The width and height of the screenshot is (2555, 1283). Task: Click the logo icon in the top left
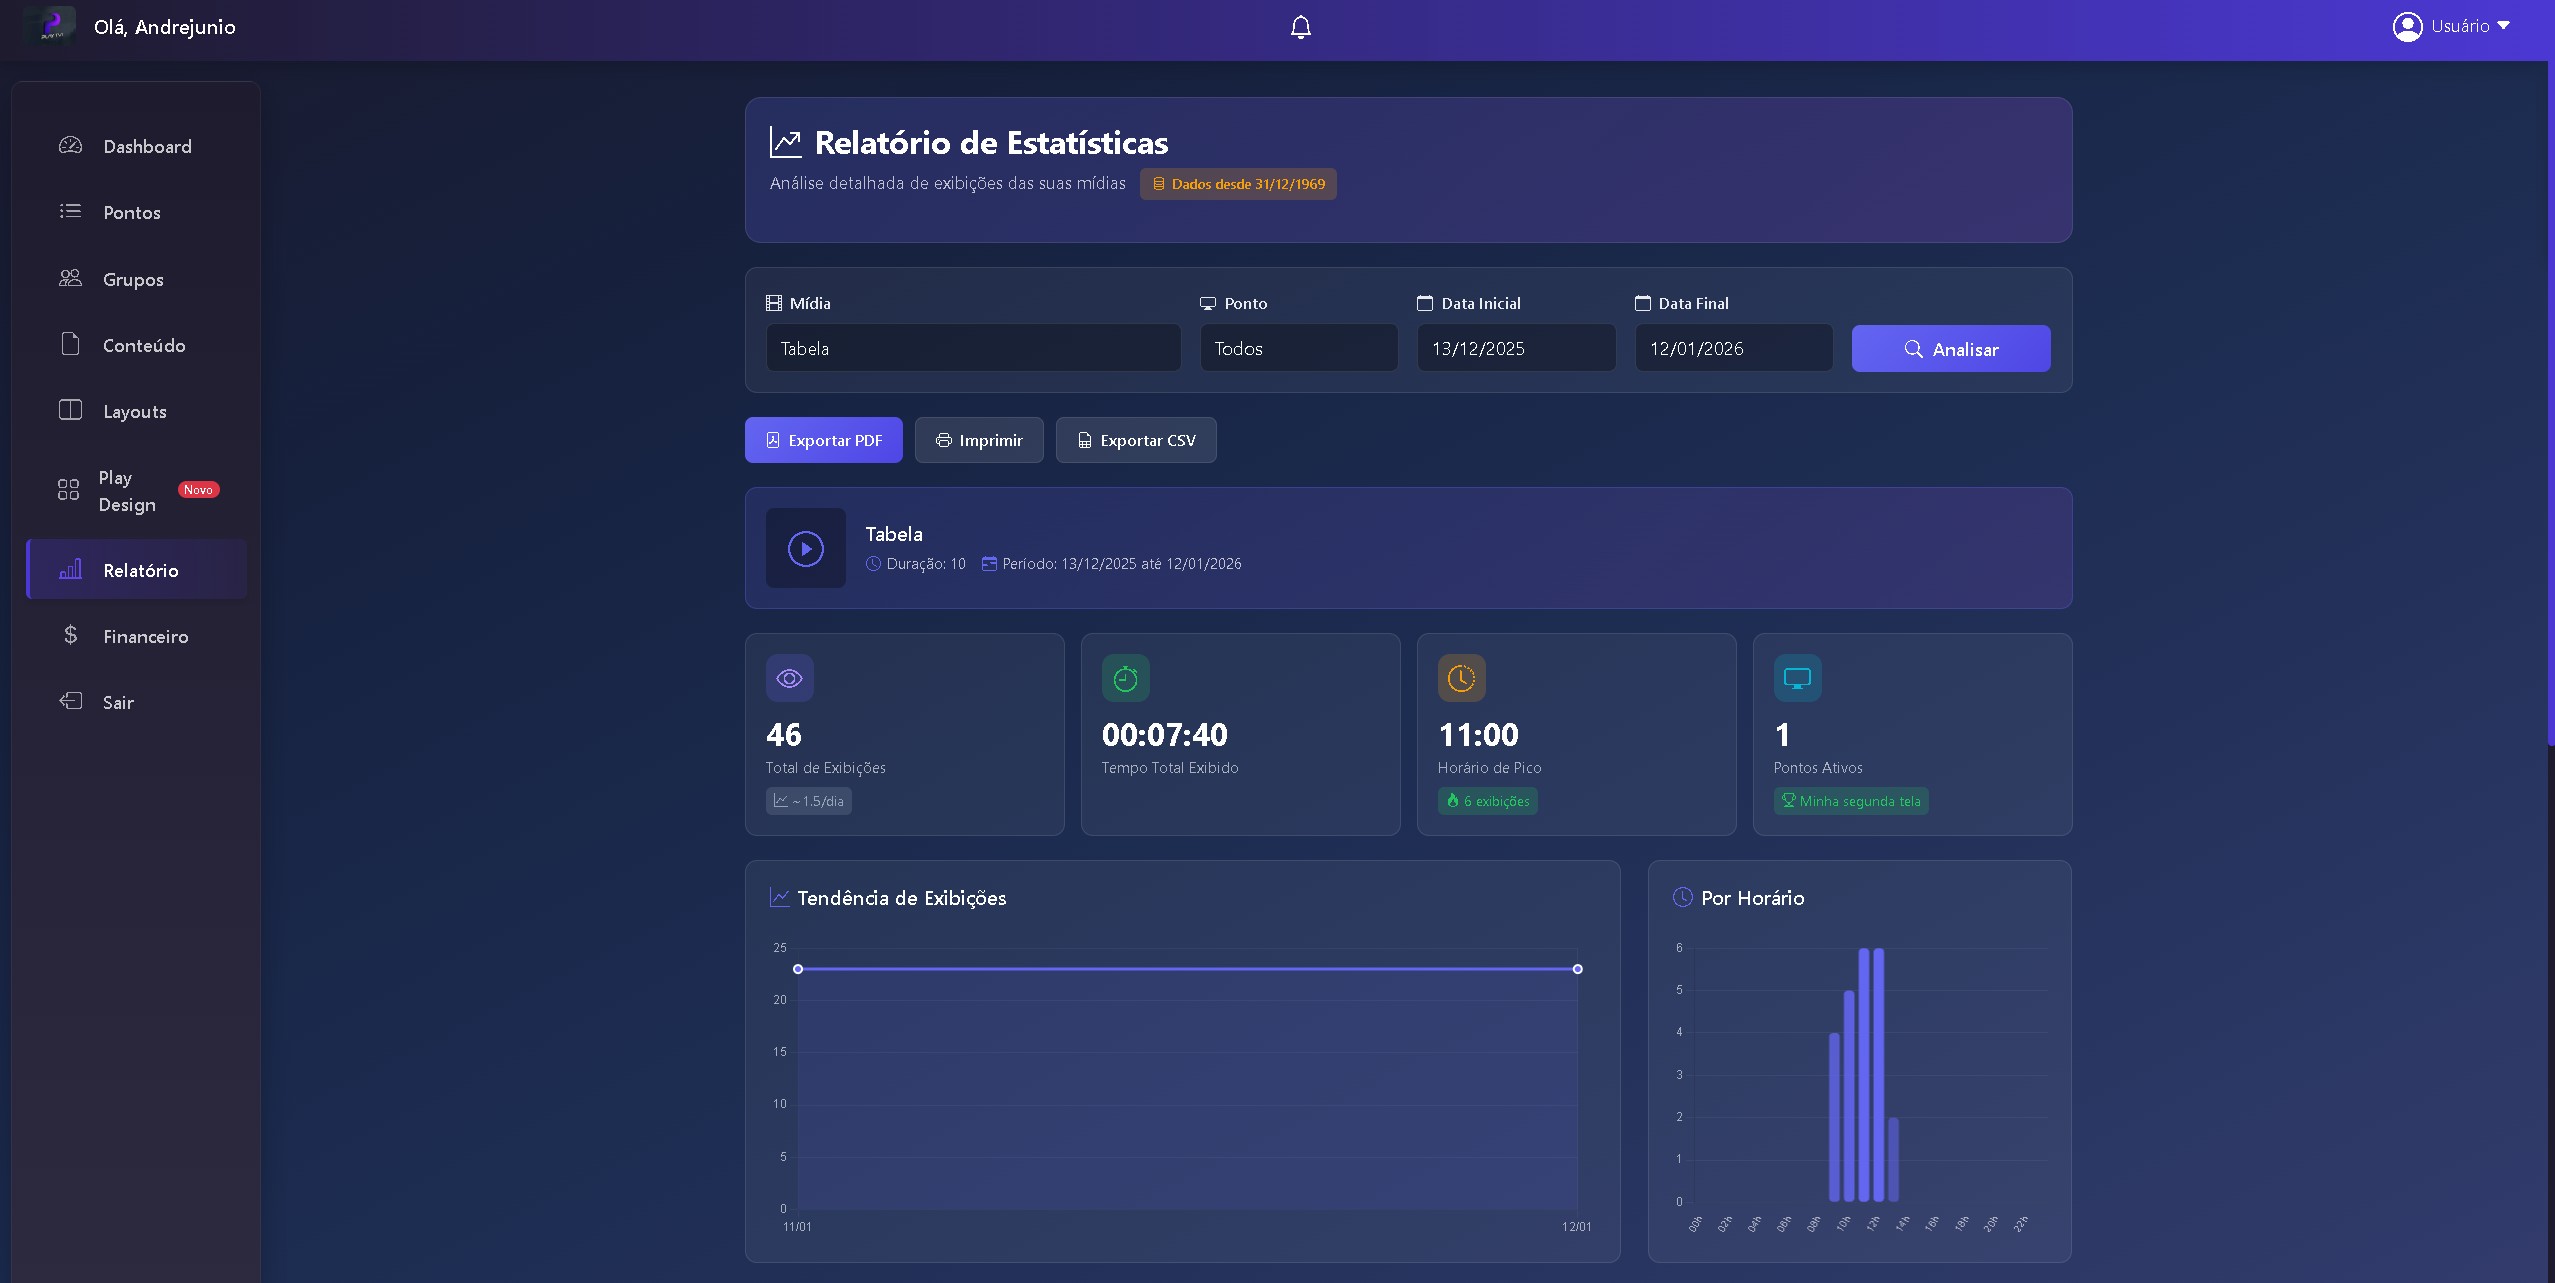[50, 25]
